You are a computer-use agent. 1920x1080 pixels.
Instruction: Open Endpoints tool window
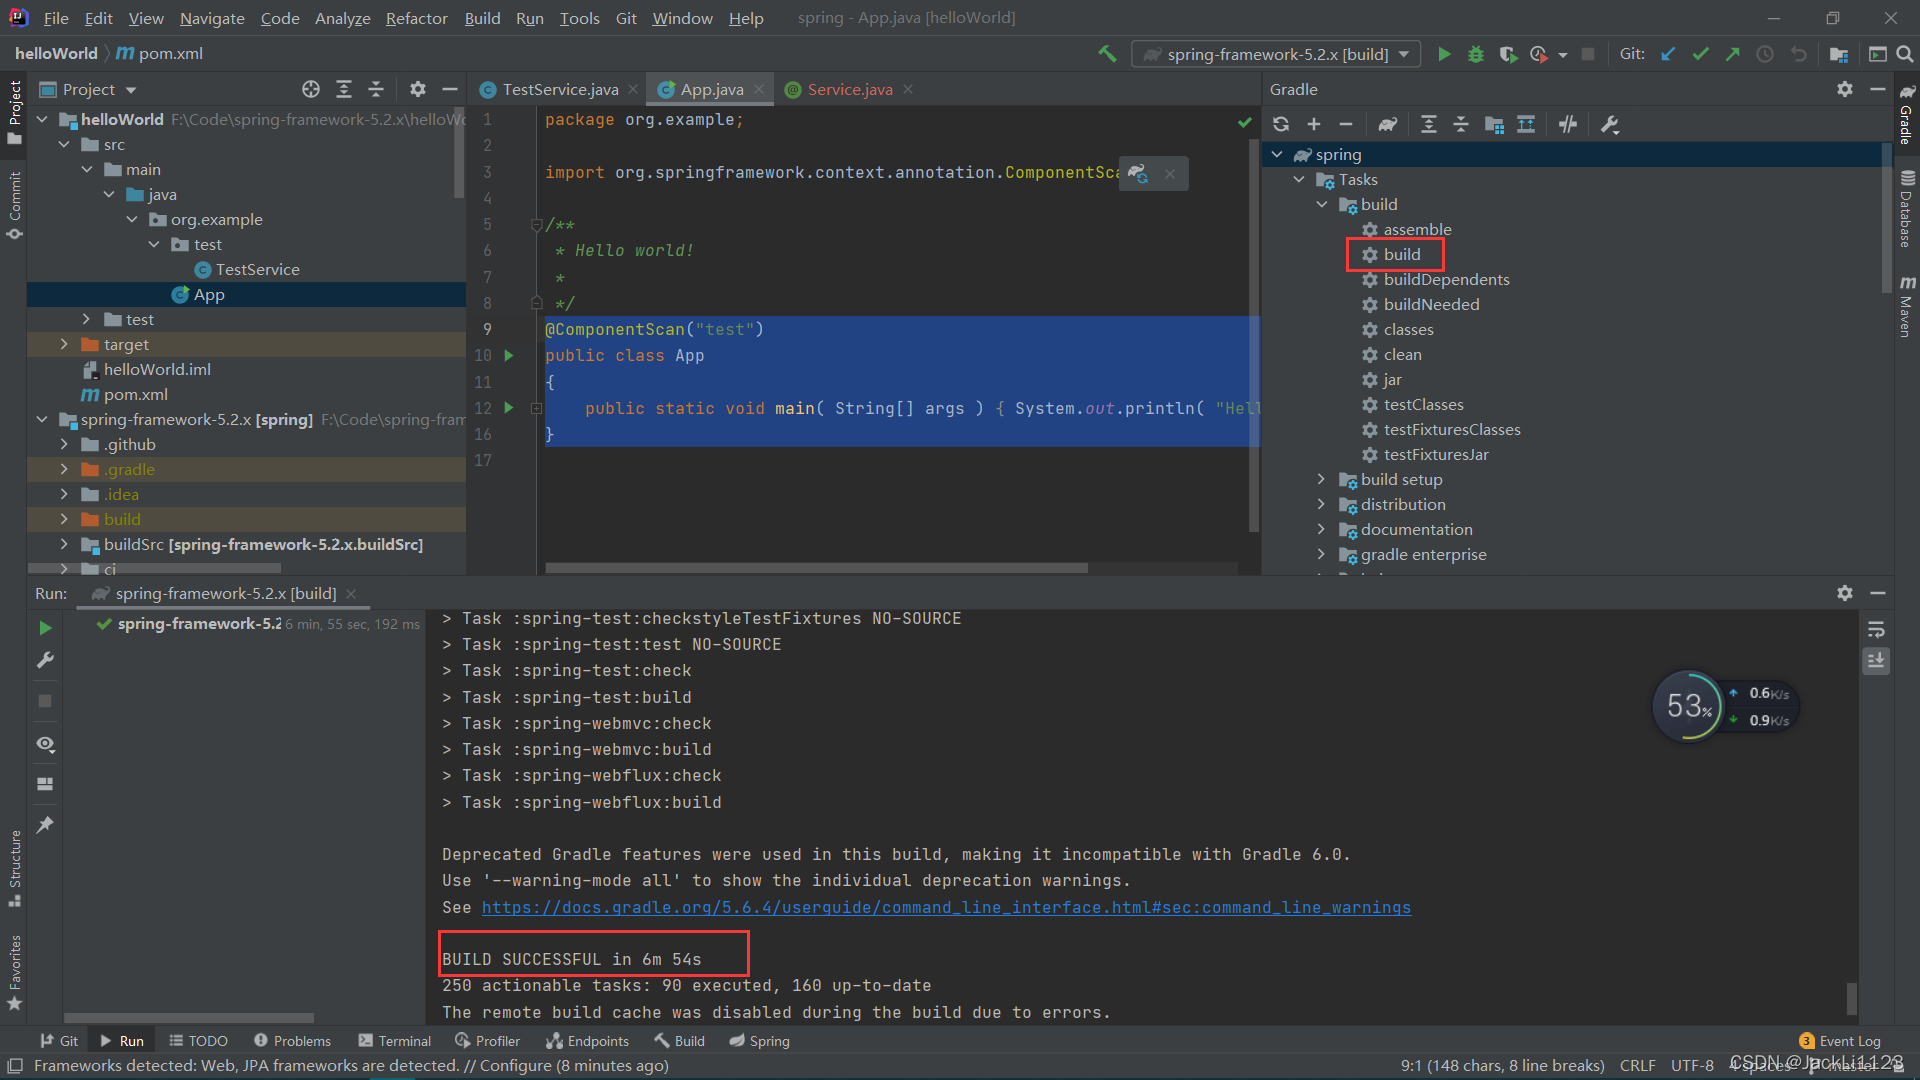pyautogui.click(x=588, y=1041)
